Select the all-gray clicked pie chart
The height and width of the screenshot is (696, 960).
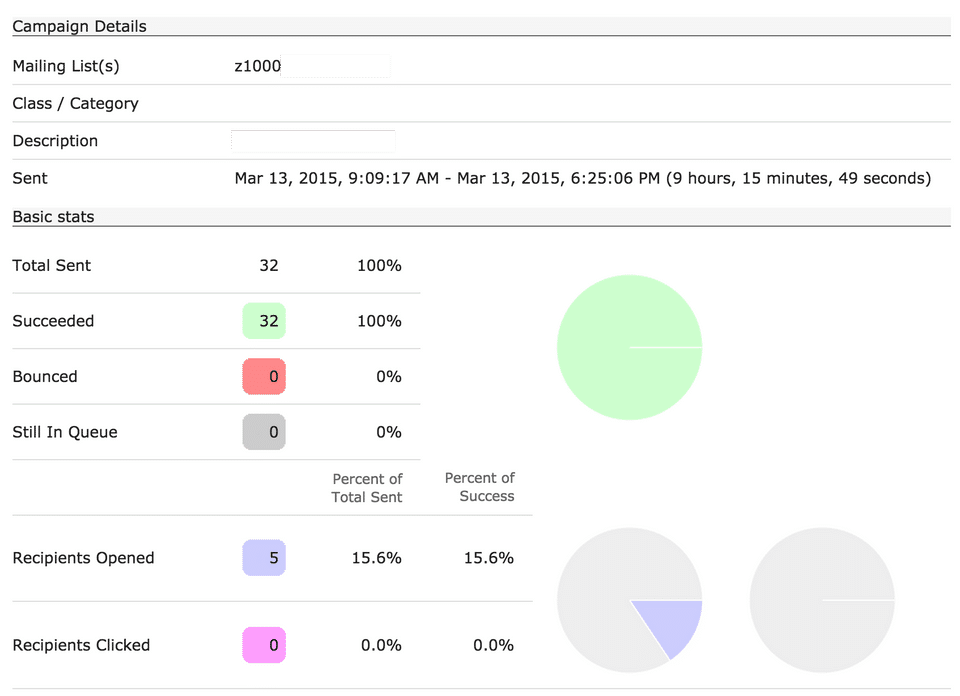click(822, 600)
